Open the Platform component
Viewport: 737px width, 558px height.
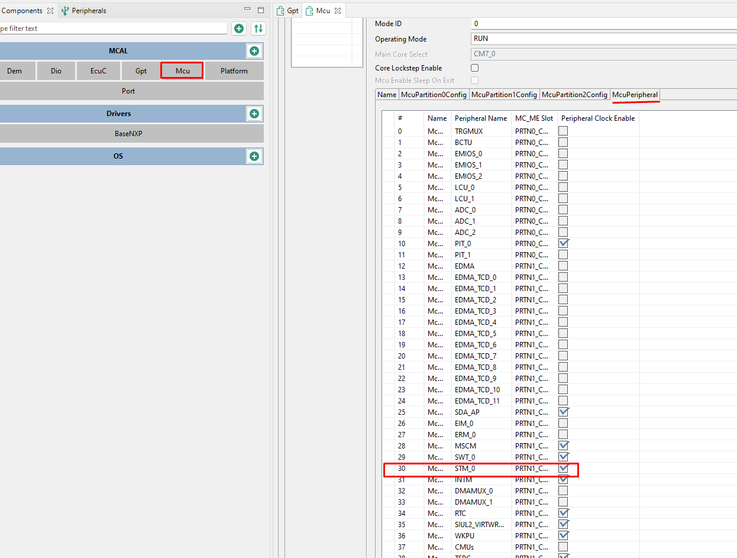coord(234,71)
